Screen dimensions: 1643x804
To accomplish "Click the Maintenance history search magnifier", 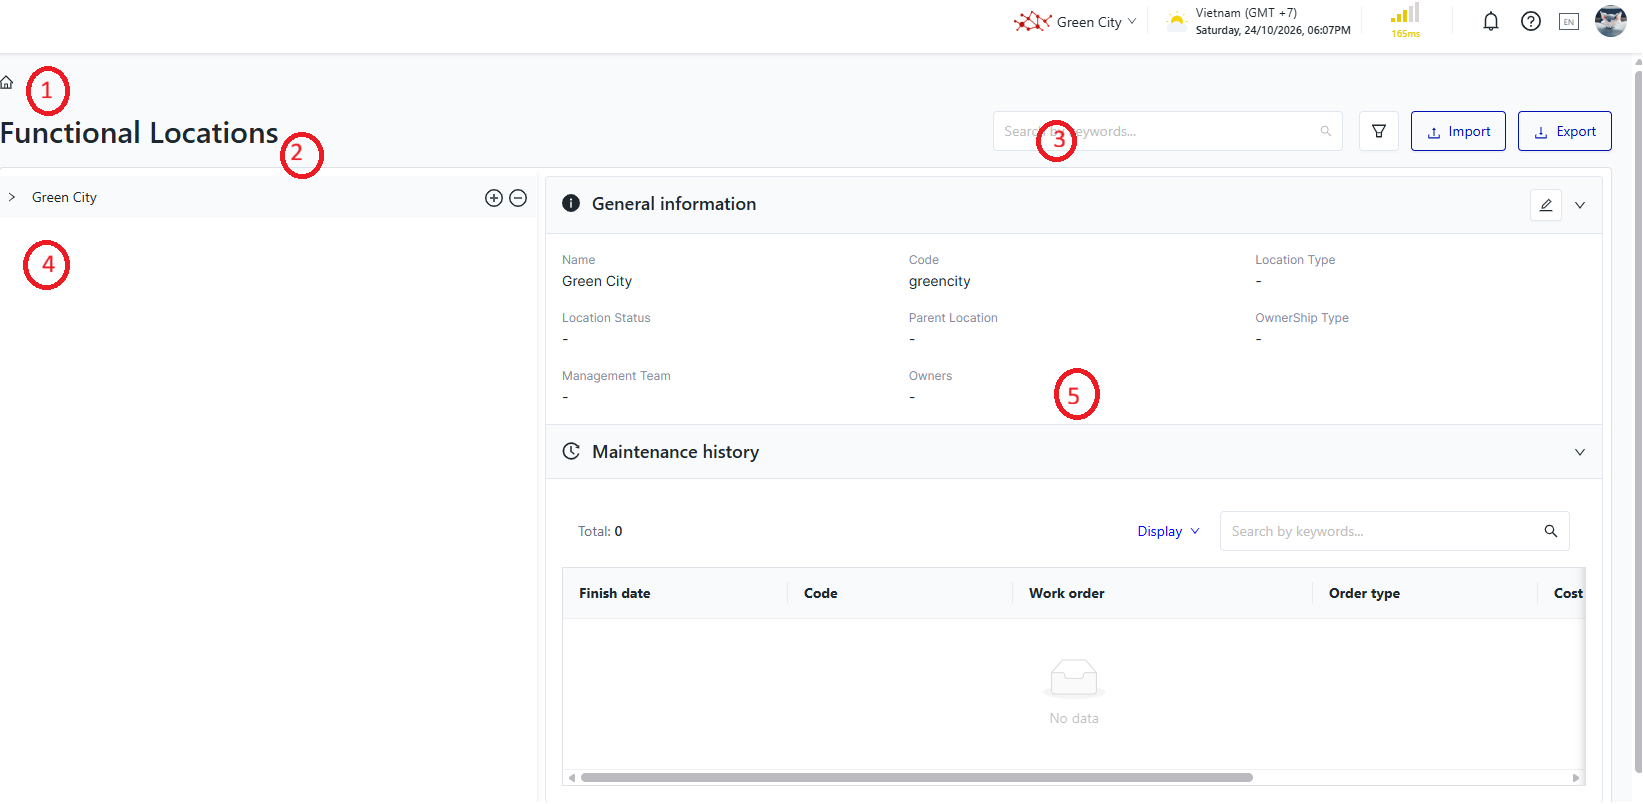I will (1551, 531).
